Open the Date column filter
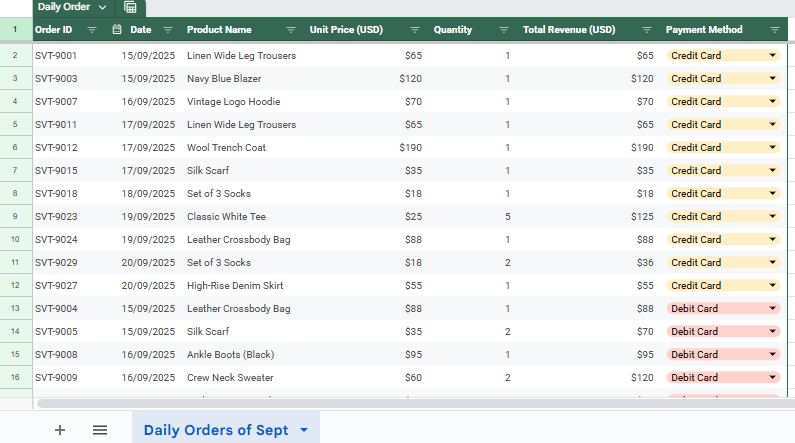Viewport: 795px width, 443px height. (x=168, y=30)
